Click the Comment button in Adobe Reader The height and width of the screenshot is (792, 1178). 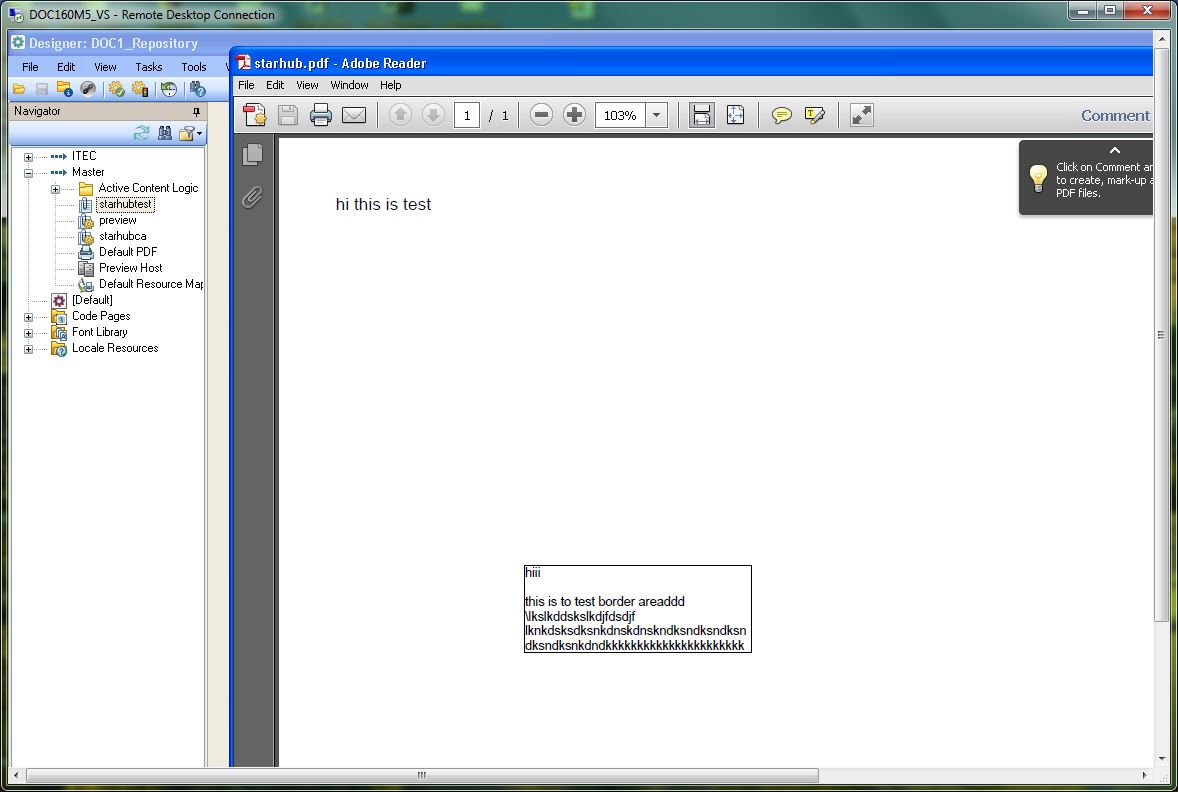click(1114, 115)
